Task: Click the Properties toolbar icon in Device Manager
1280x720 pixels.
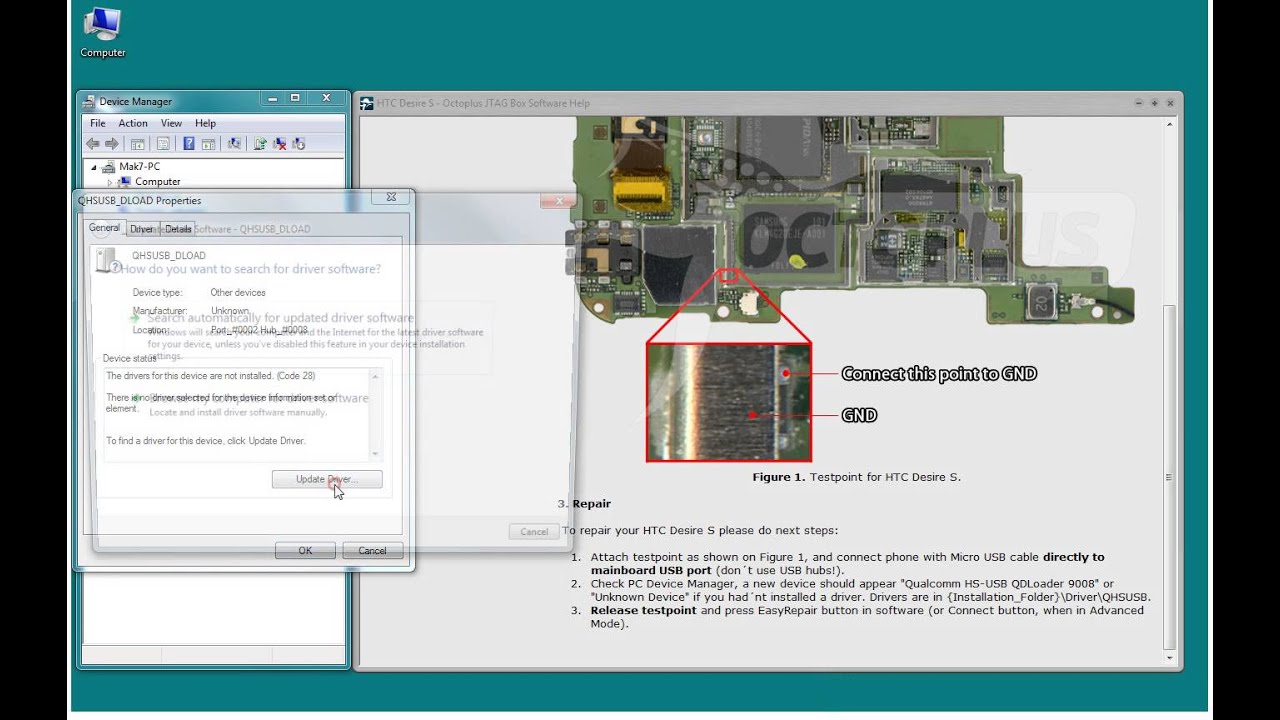Action: (x=163, y=144)
